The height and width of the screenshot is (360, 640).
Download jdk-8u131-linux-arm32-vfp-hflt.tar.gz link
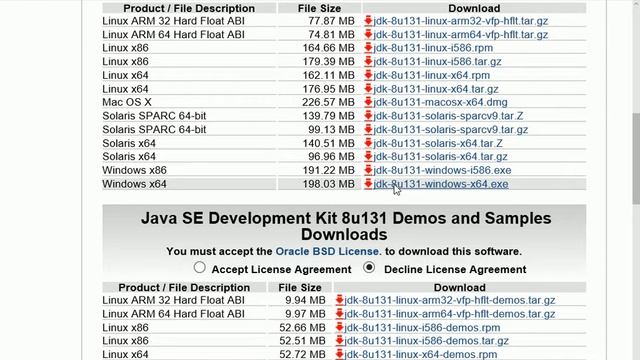point(460,21)
